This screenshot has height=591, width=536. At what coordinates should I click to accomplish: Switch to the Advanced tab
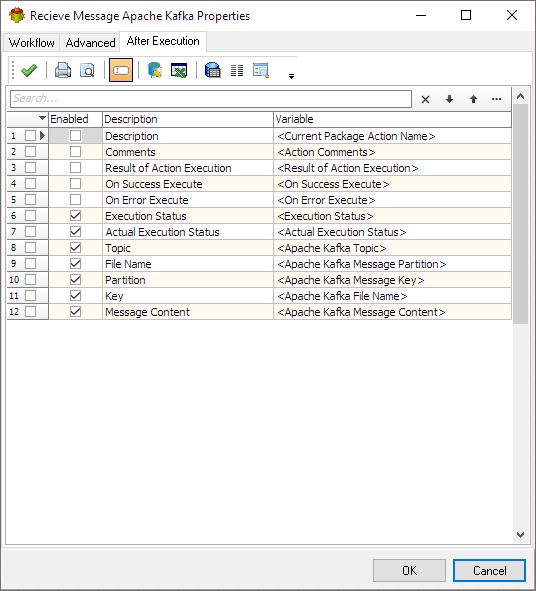point(90,43)
